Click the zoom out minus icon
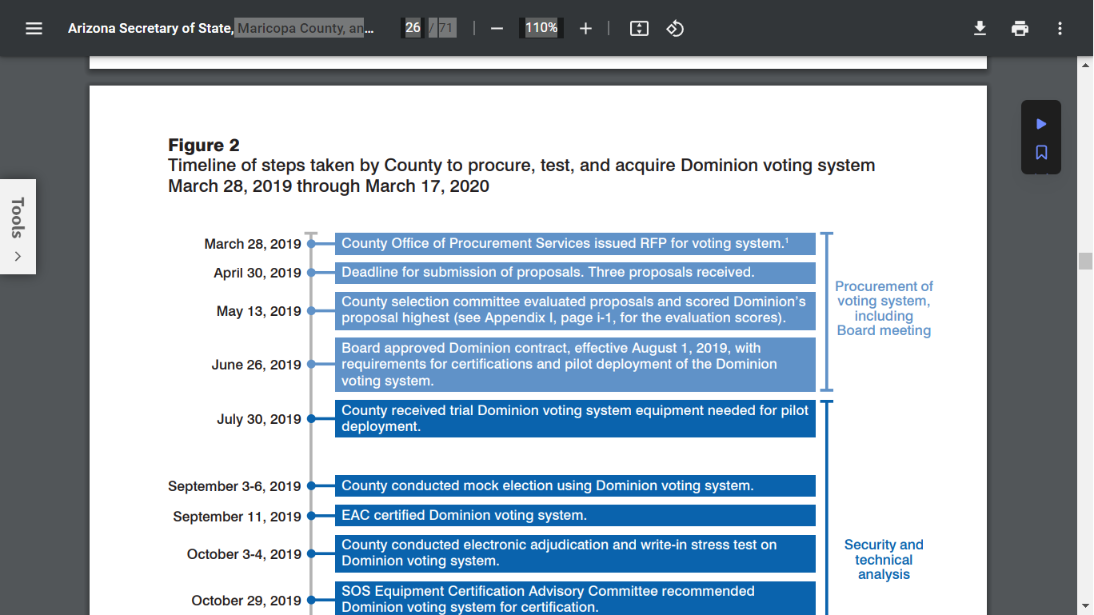1094x615 pixels. click(497, 29)
